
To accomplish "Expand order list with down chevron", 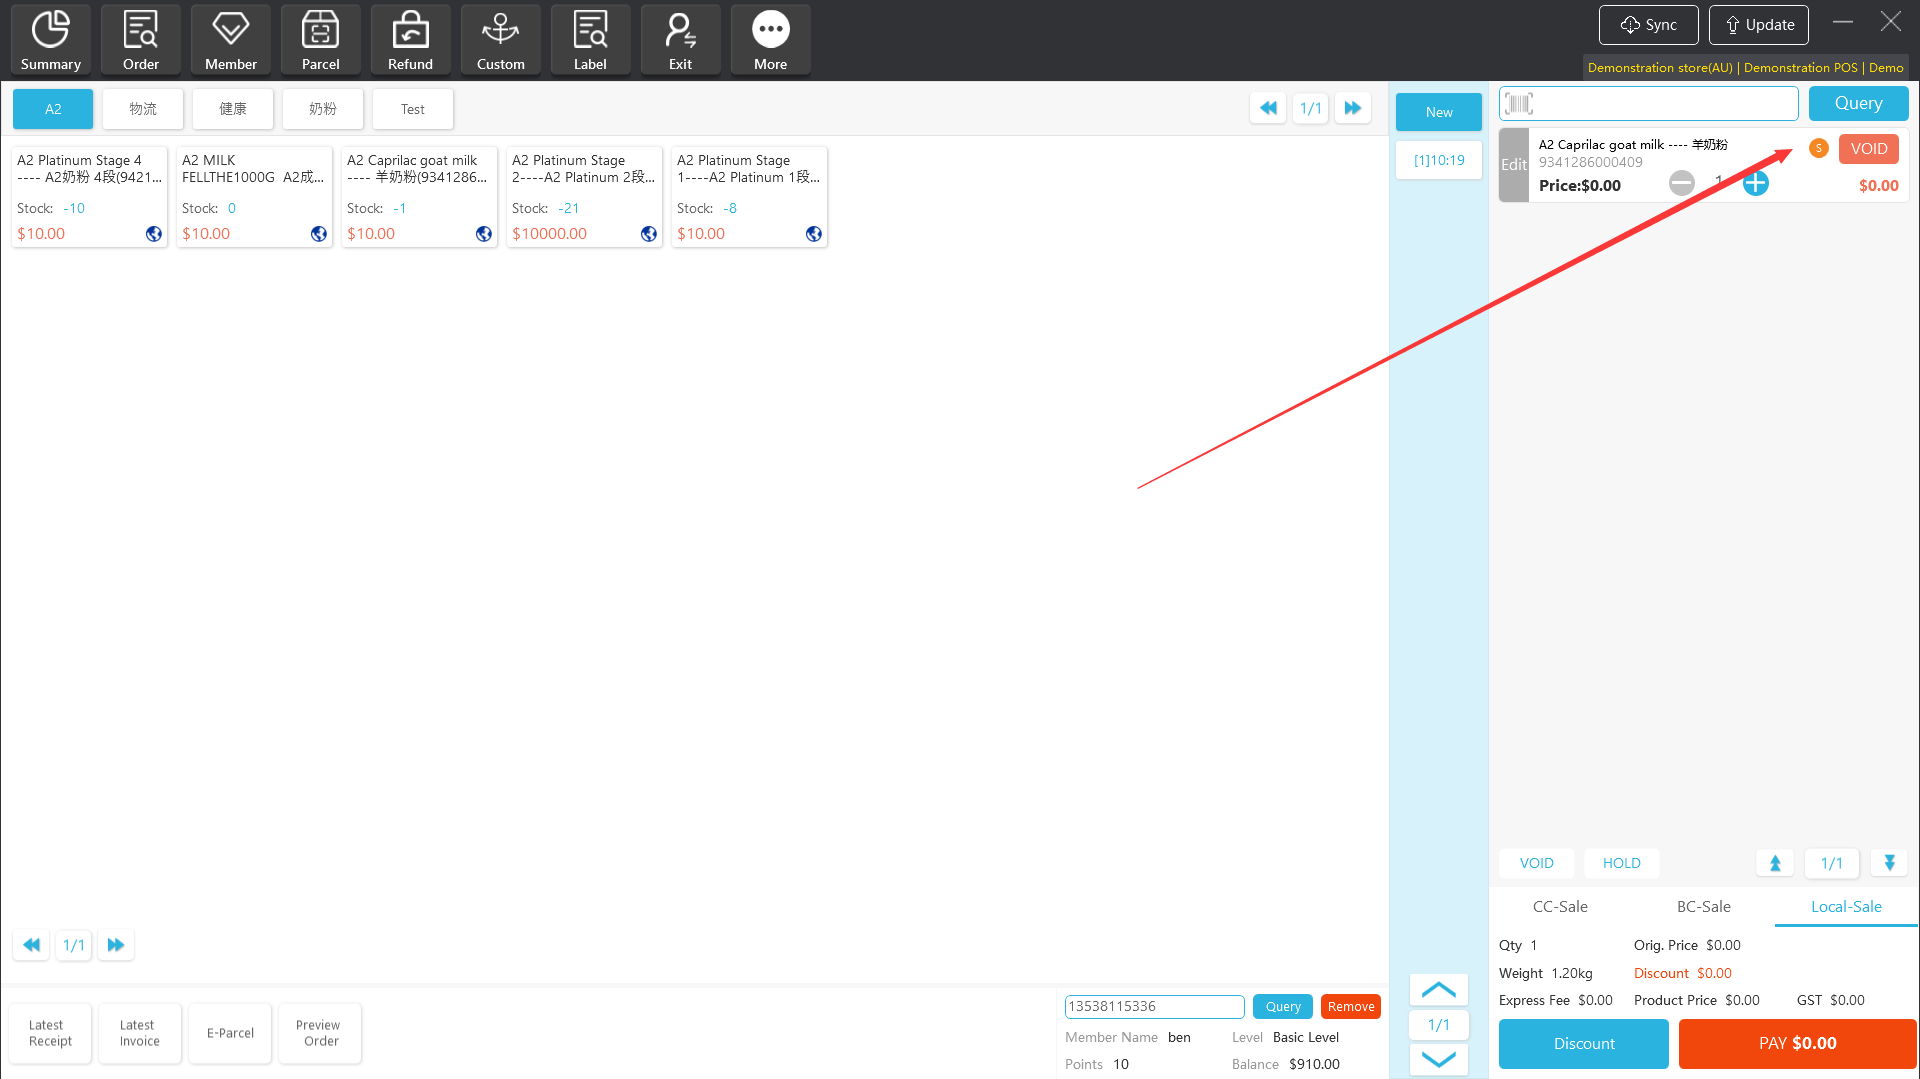I will 1438,1059.
